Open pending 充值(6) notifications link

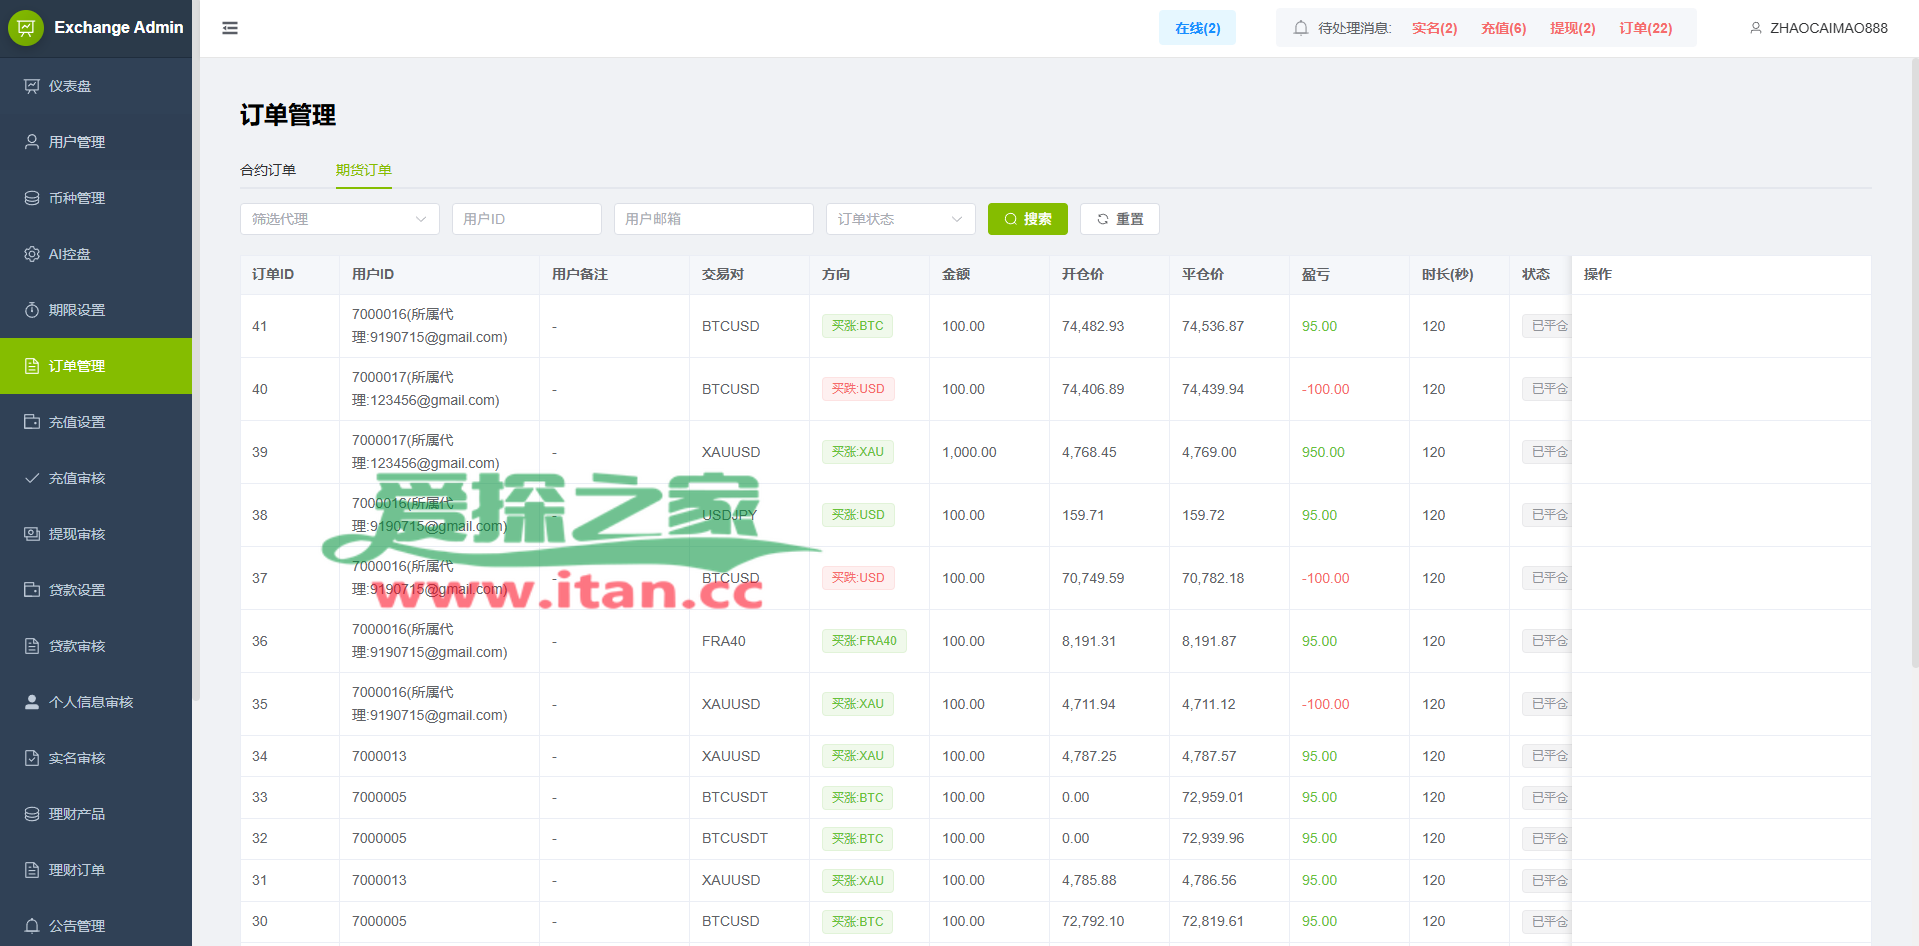pos(1503,28)
